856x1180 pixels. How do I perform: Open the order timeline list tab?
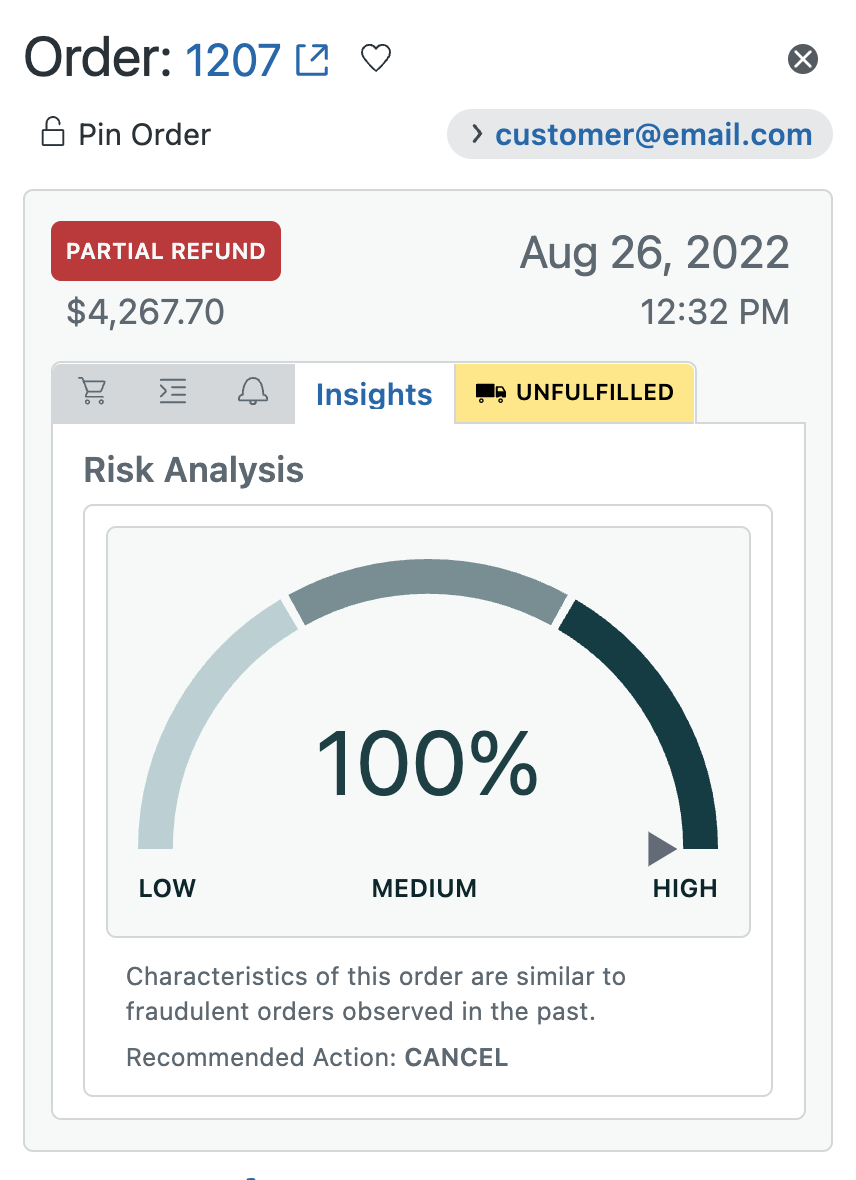click(172, 391)
